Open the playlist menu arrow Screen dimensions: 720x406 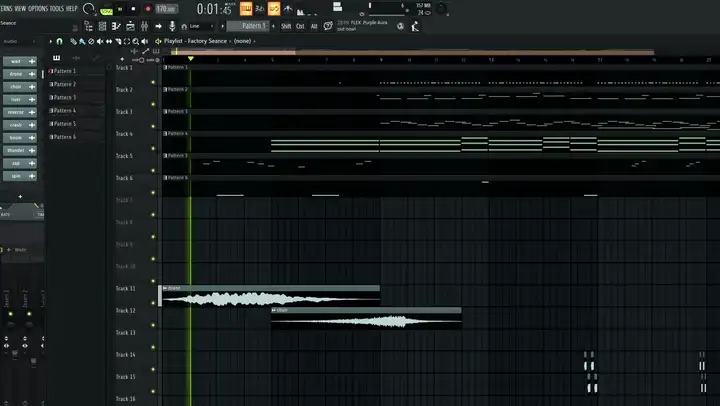(51, 41)
